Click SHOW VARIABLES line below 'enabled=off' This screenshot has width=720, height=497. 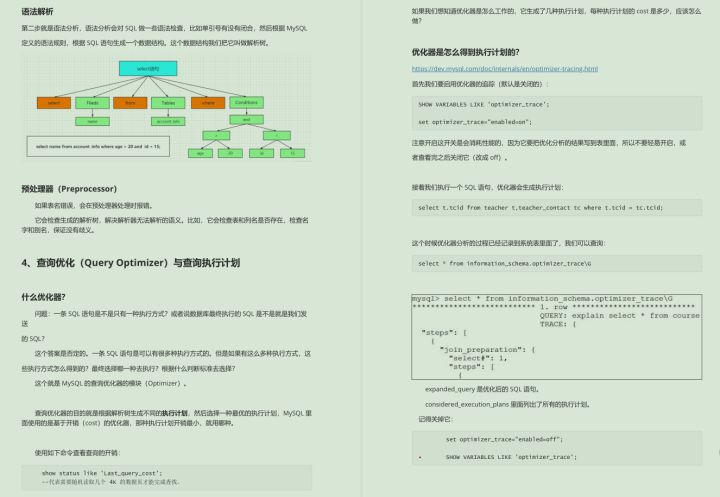[x=511, y=457]
